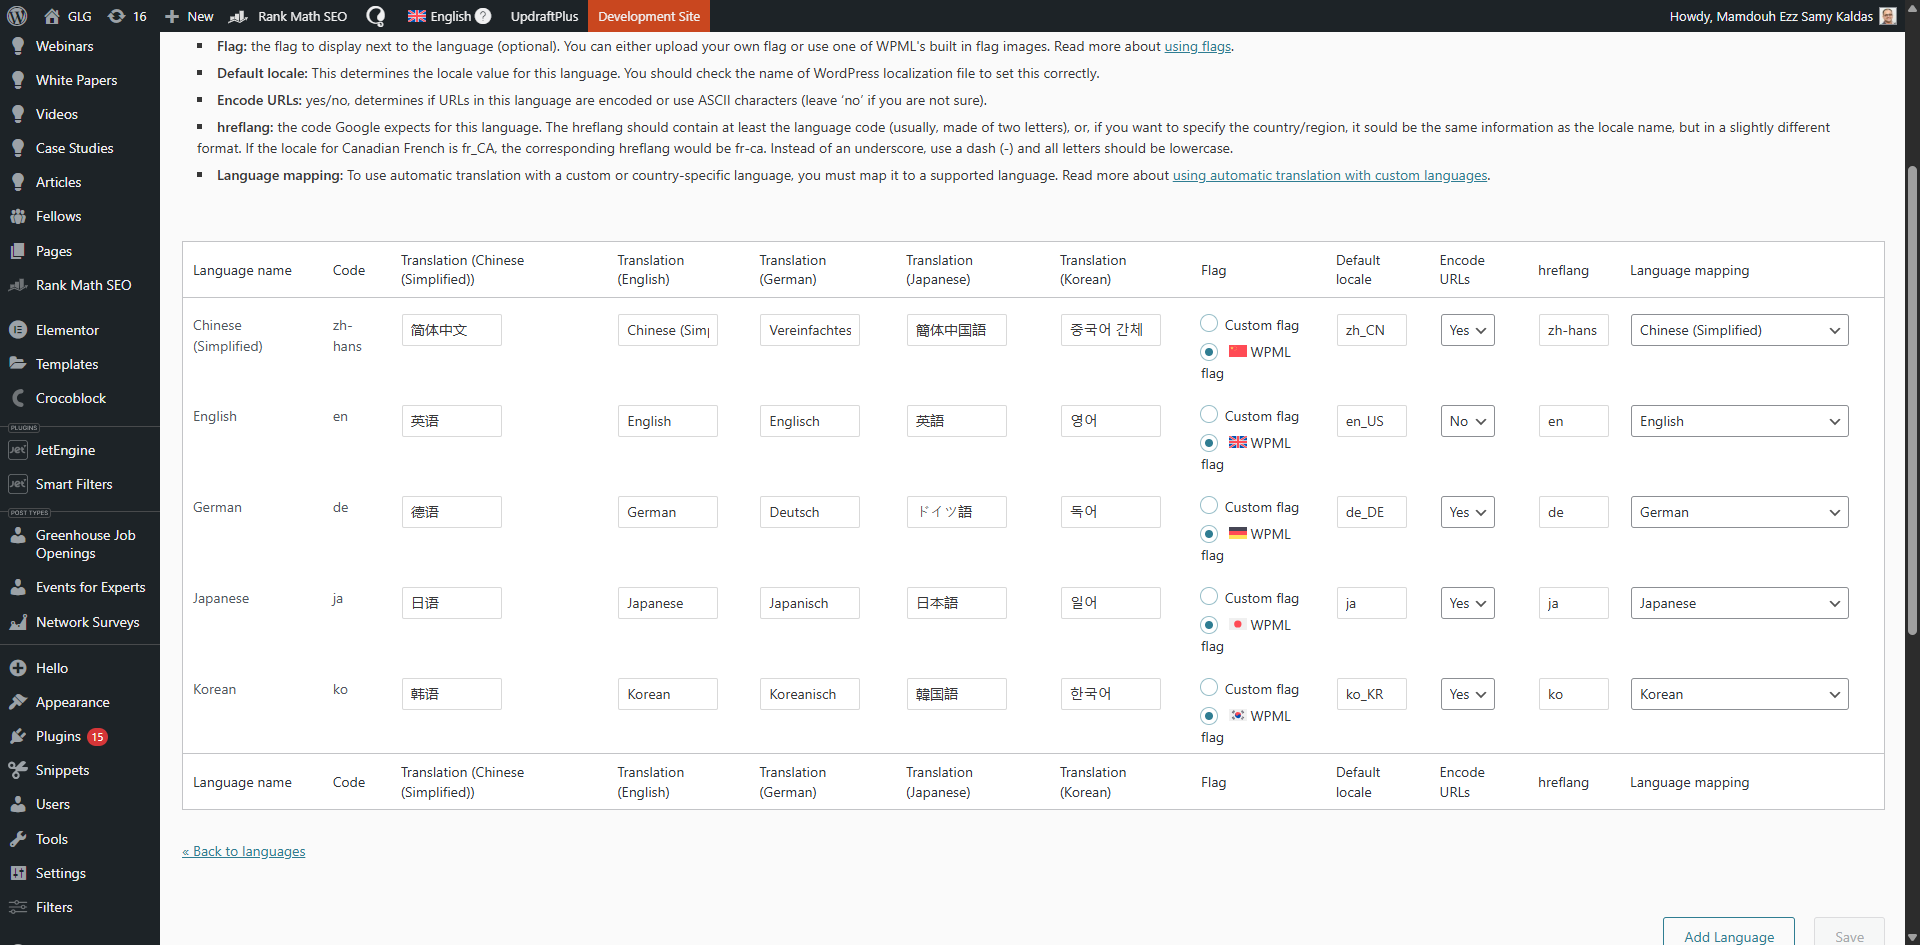This screenshot has height=945, width=1920.
Task: Open UpdraftPlus in the admin bar
Action: click(544, 16)
